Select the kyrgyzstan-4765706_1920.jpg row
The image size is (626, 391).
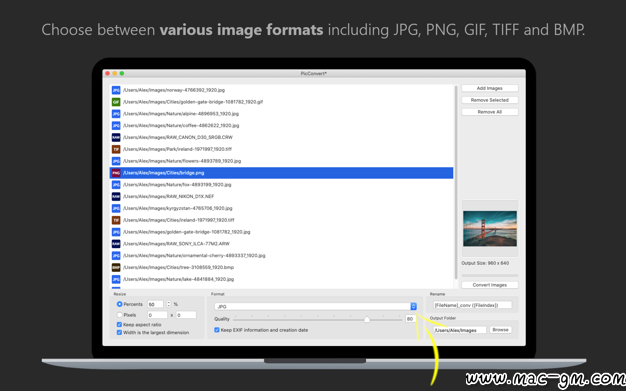coord(281,208)
